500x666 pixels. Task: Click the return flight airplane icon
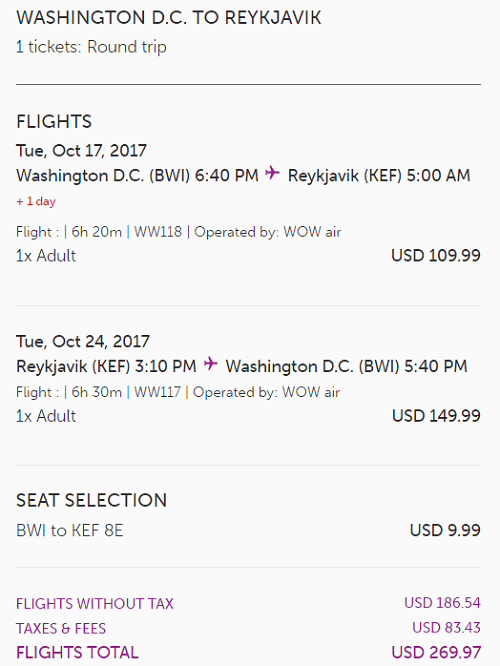pos(210,364)
